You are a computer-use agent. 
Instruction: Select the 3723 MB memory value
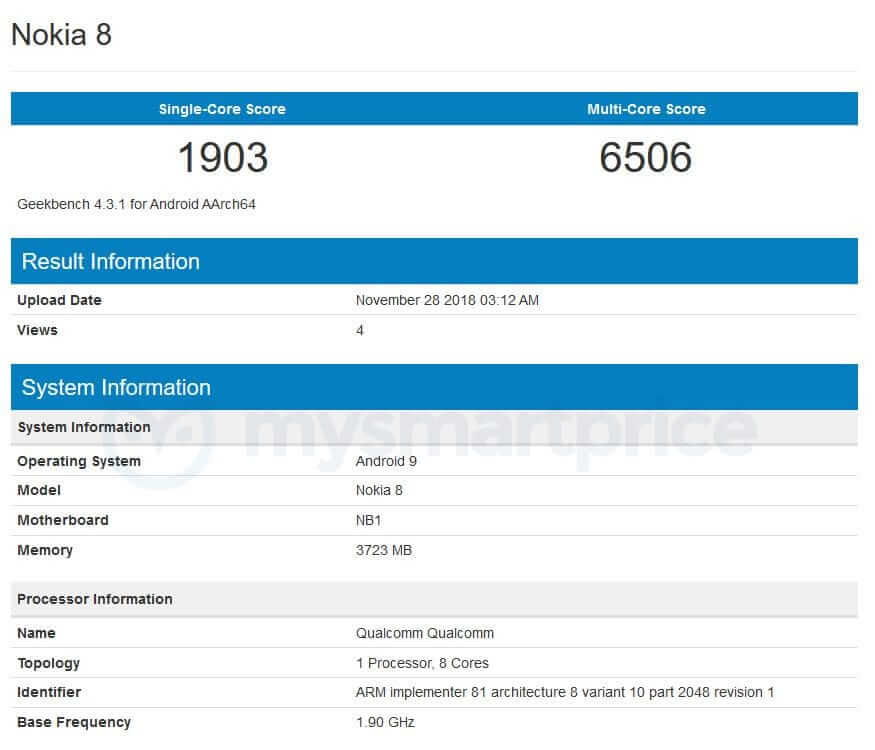384,550
